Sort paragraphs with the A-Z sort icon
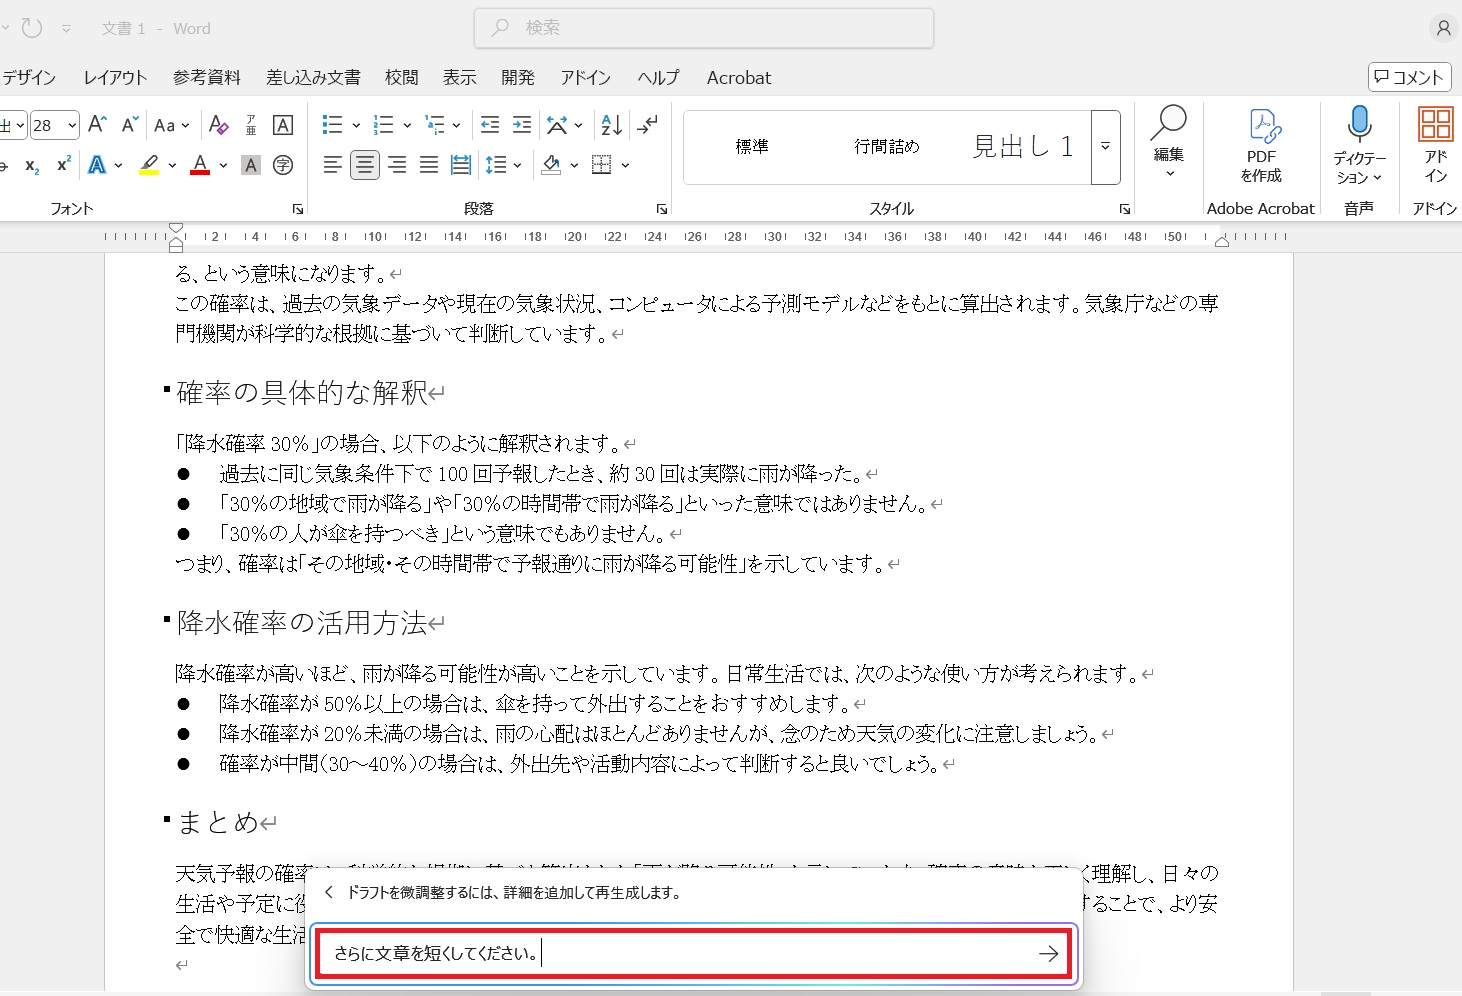Image resolution: width=1462 pixels, height=996 pixels. (x=611, y=125)
